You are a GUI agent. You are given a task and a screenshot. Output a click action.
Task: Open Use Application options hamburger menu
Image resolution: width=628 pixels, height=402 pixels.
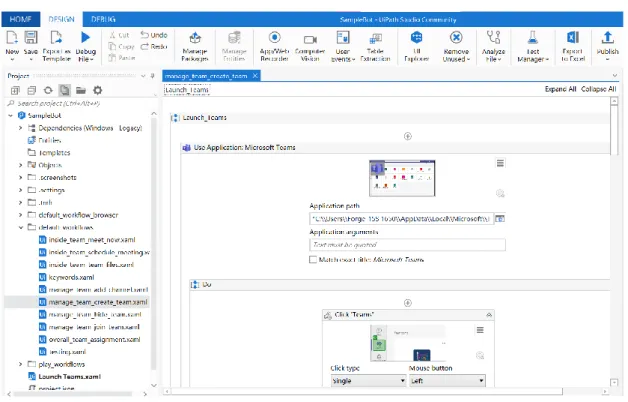click(x=500, y=163)
